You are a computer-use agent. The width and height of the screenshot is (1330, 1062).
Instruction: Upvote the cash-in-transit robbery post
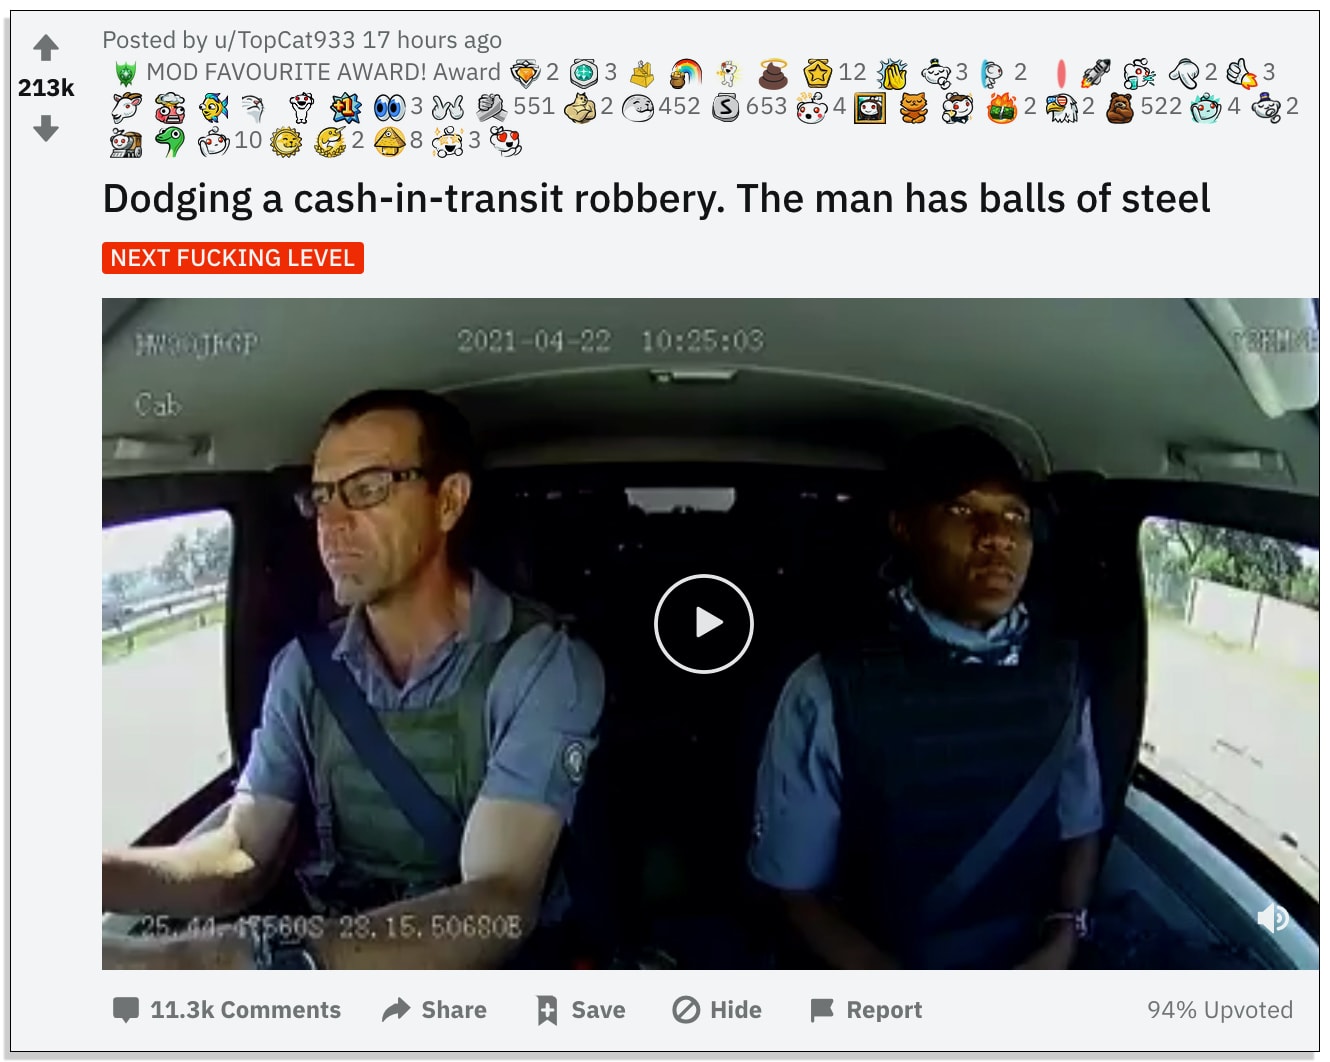click(x=46, y=47)
